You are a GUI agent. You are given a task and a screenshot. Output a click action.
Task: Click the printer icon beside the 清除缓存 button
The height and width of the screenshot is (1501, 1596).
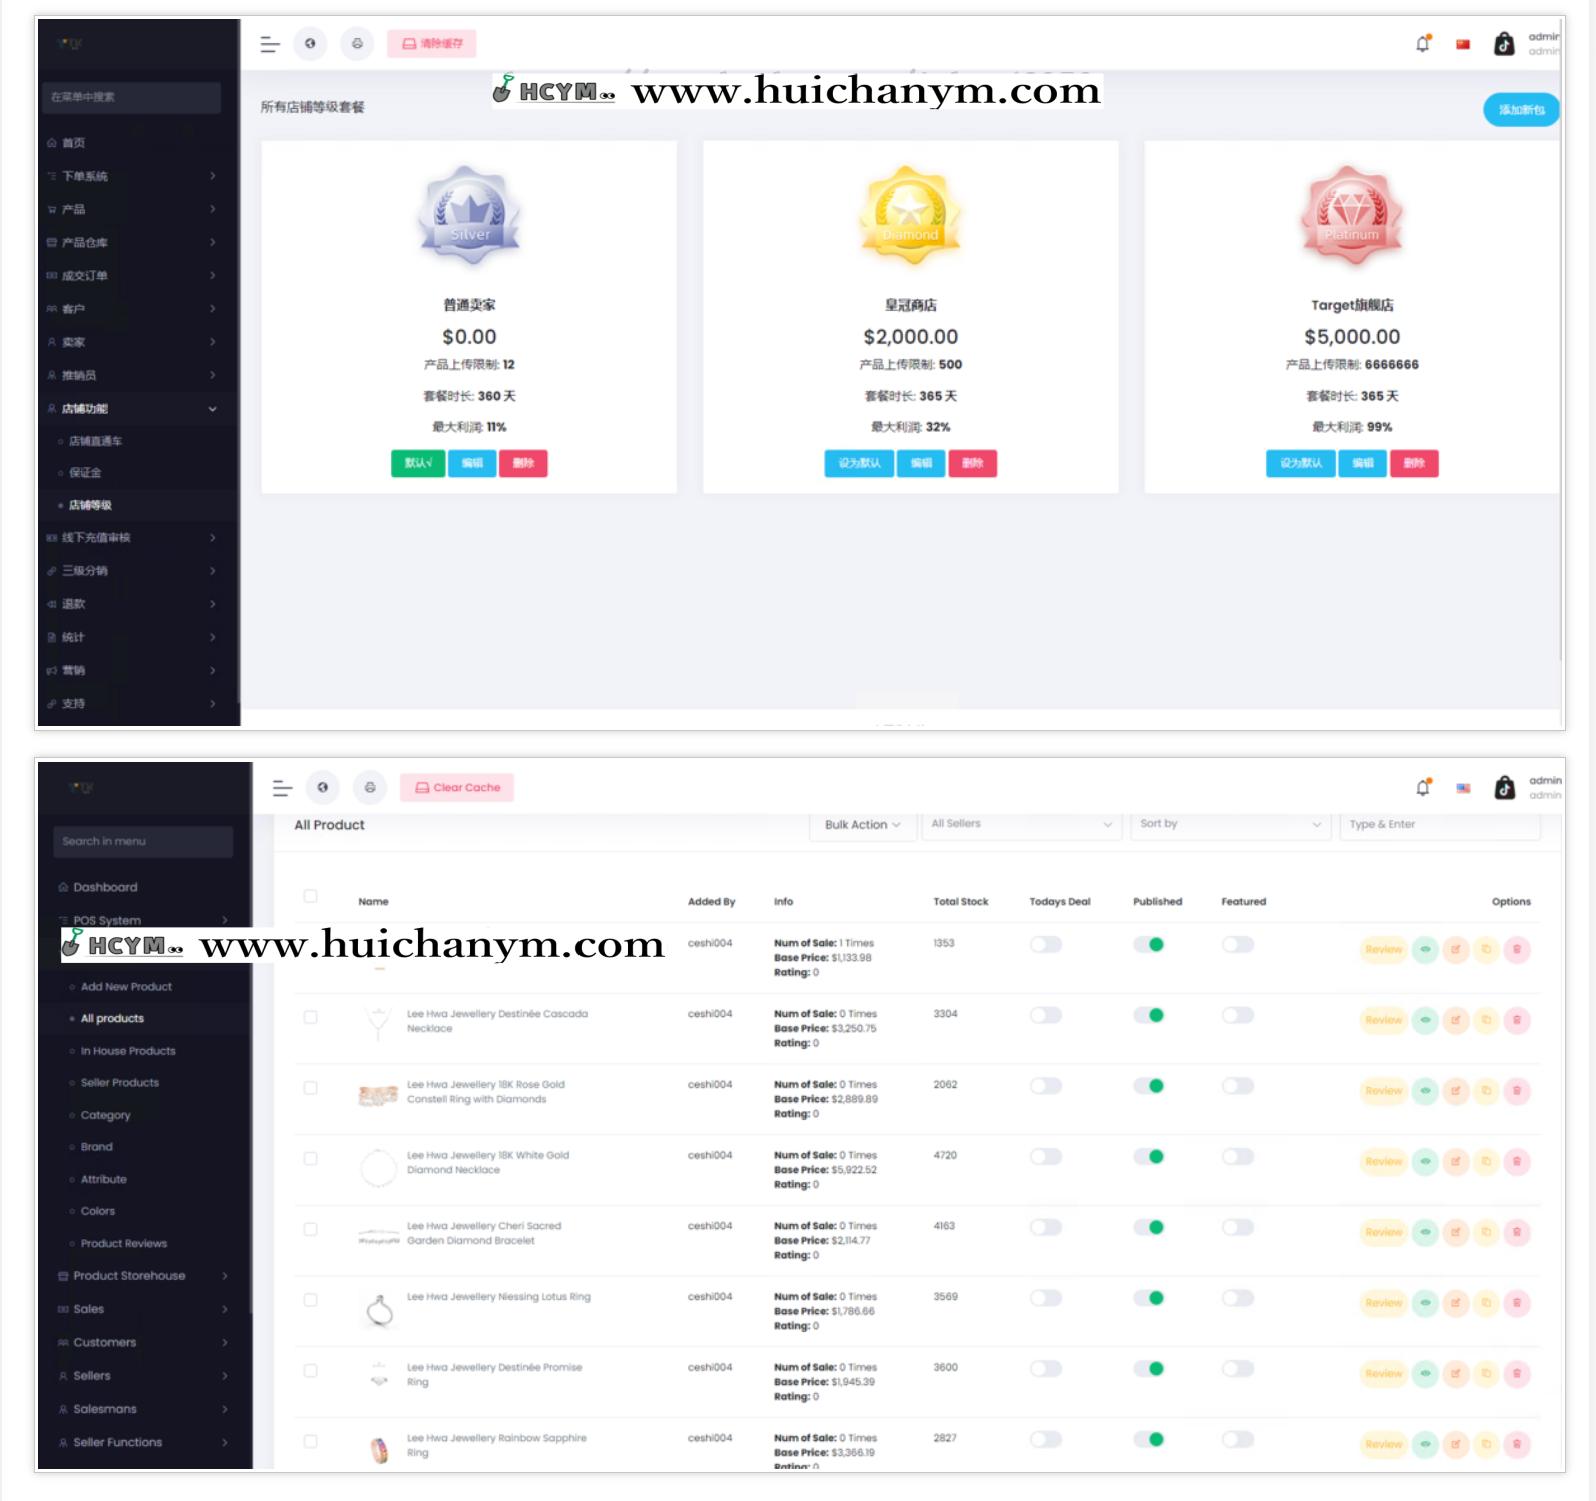click(357, 44)
